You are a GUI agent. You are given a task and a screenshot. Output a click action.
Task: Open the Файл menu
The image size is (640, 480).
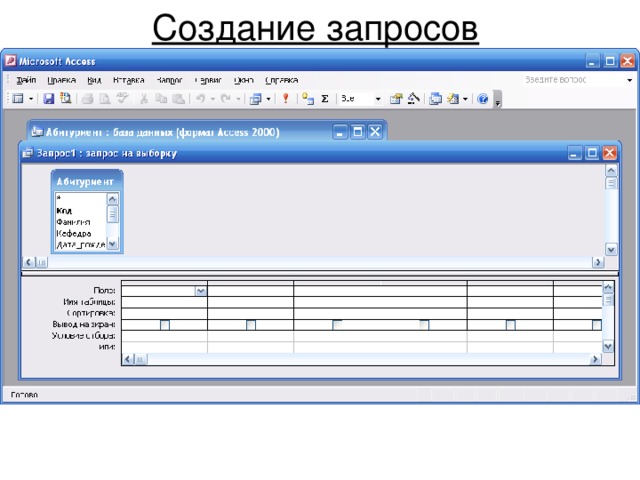tap(26, 80)
